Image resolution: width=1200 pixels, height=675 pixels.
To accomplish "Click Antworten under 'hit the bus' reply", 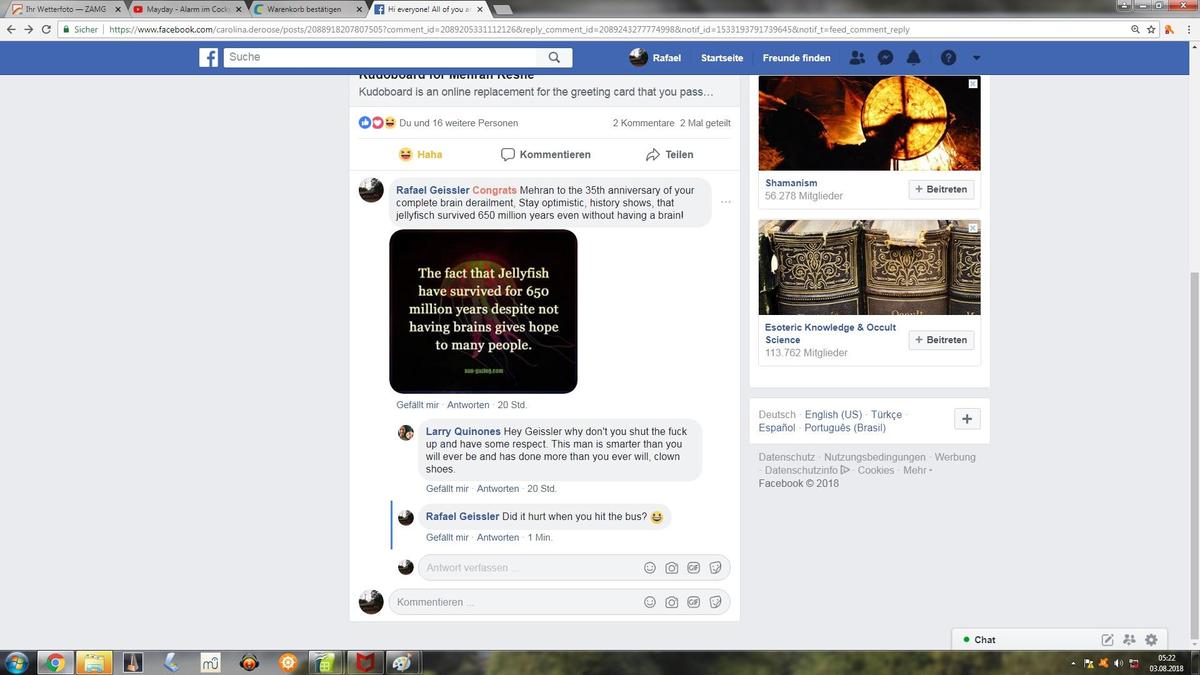I will (x=498, y=537).
